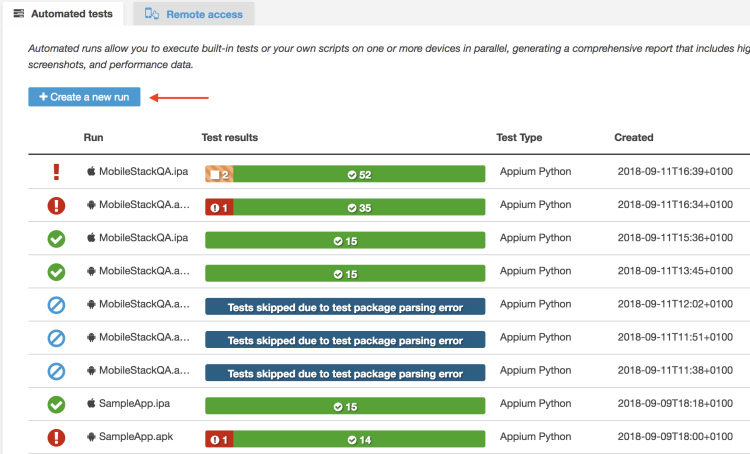Click the green checkmark beside SampleApp.ipa
The height and width of the screenshot is (454, 750).
coord(57,405)
